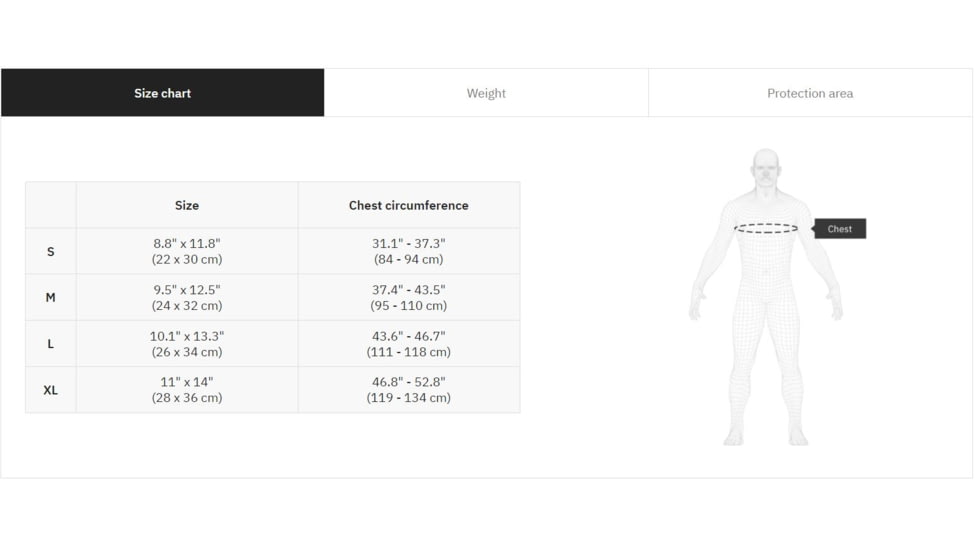Click the Chest label tag
The height and width of the screenshot is (550, 978).
840,229
